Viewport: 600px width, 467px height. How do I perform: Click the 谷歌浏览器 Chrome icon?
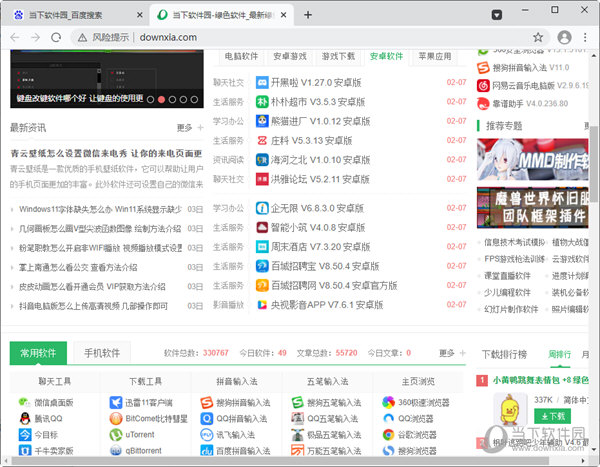tap(388, 434)
